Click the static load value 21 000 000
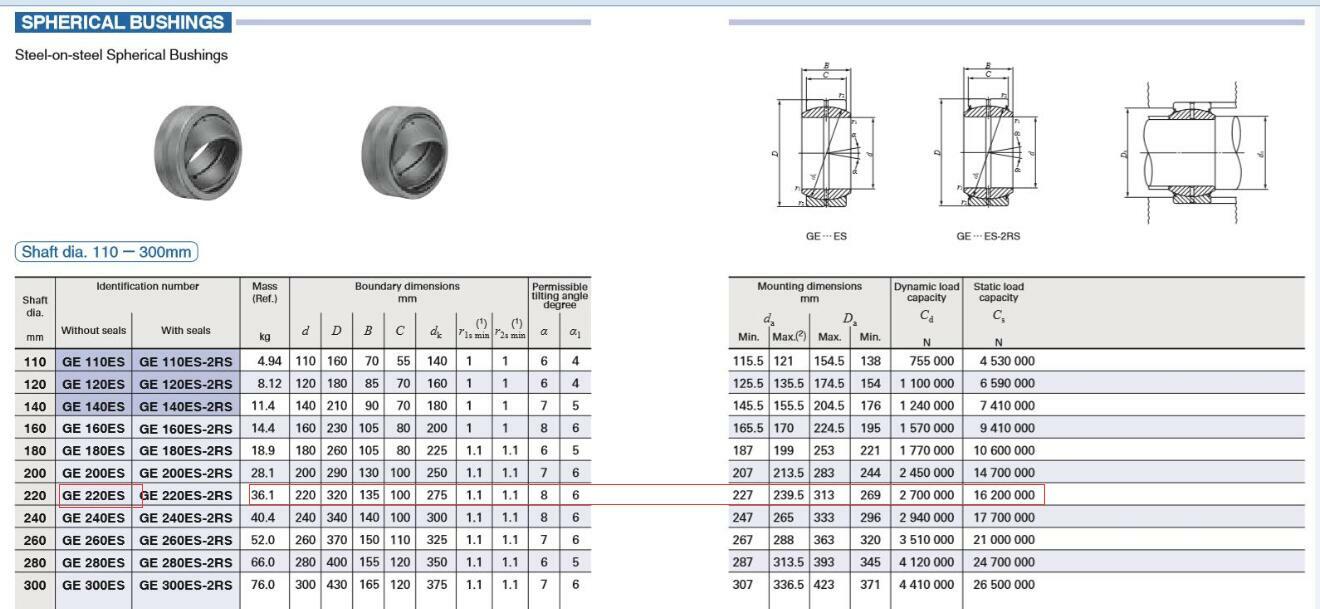The width and height of the screenshot is (1320, 609). coord(1003,540)
